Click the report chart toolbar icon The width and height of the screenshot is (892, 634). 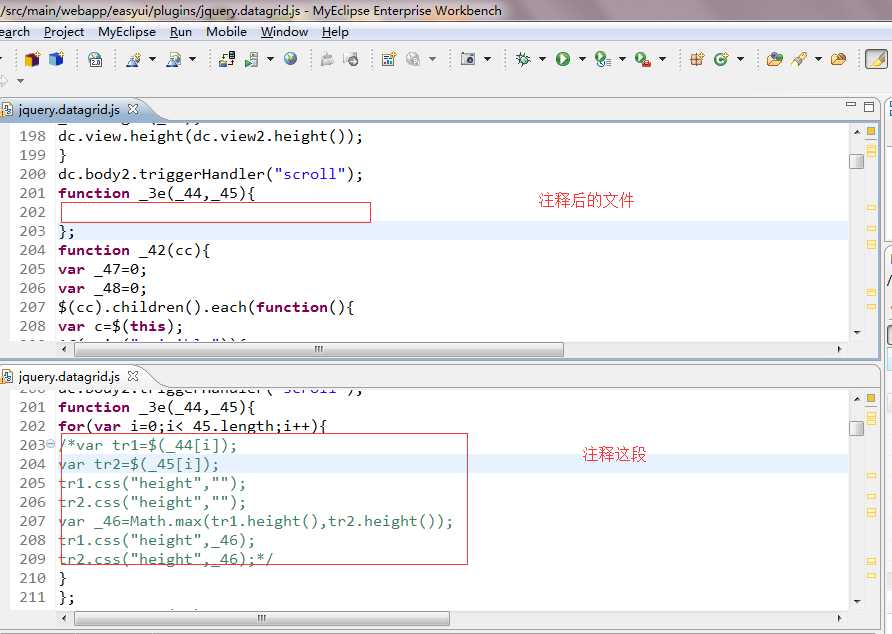[389, 59]
